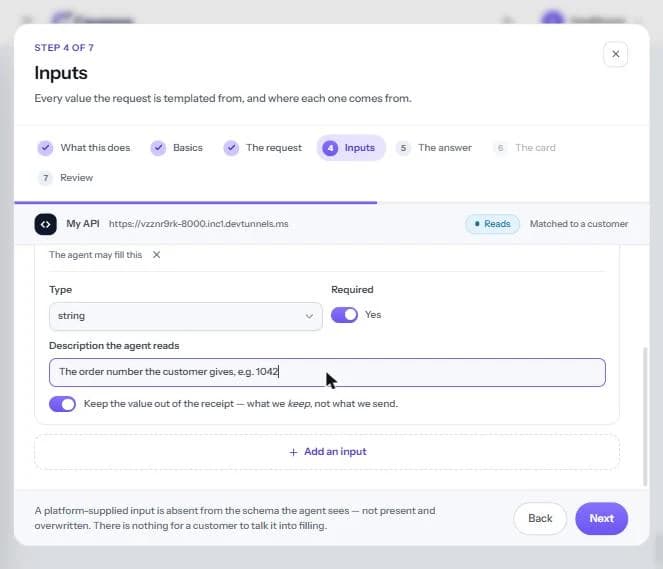Open the Type dropdown showing string

pyautogui.click(x=186, y=316)
